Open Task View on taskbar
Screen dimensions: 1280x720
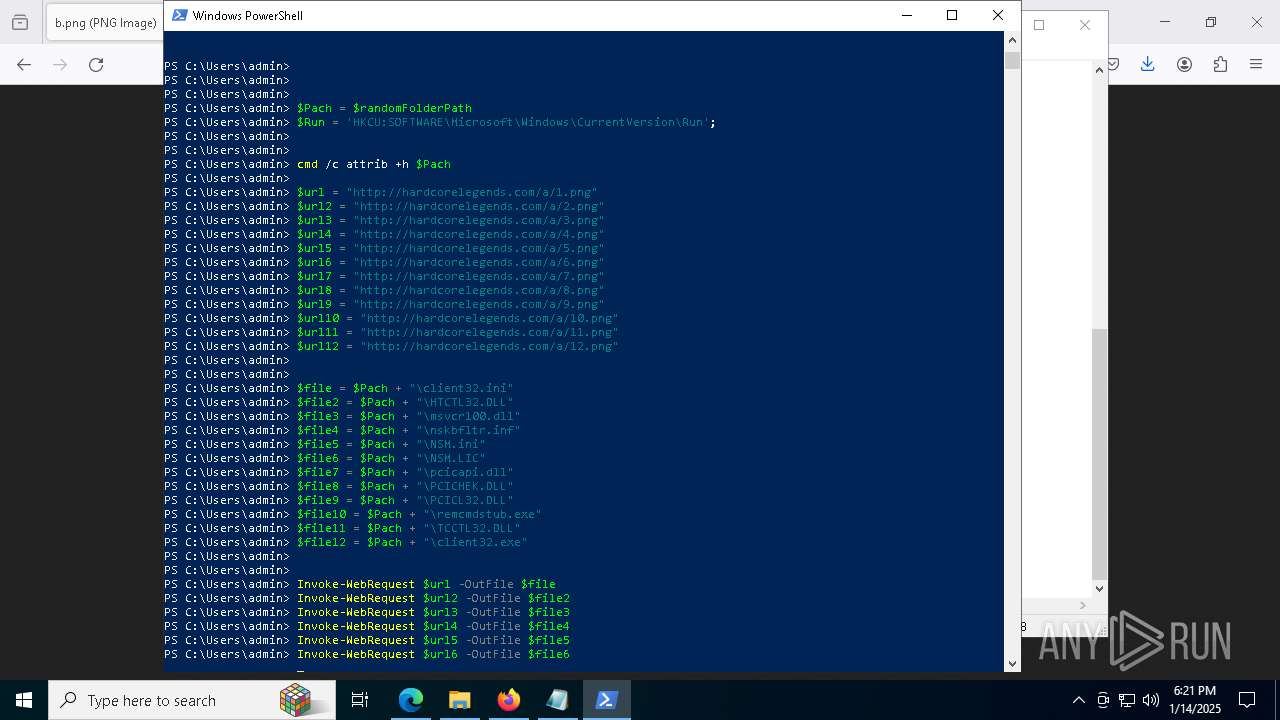360,700
